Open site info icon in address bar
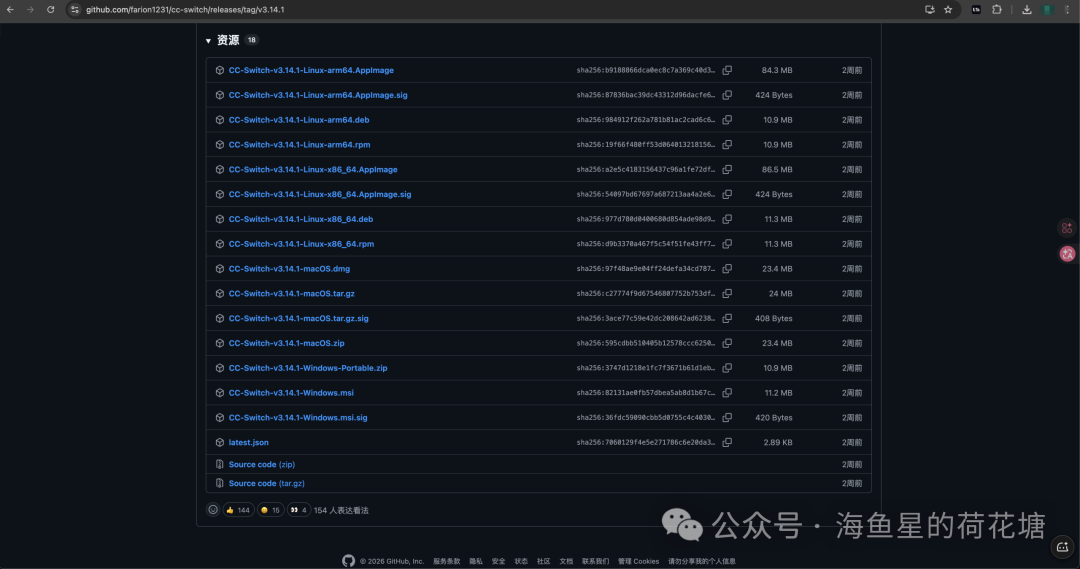The height and width of the screenshot is (569, 1080). pos(74,10)
